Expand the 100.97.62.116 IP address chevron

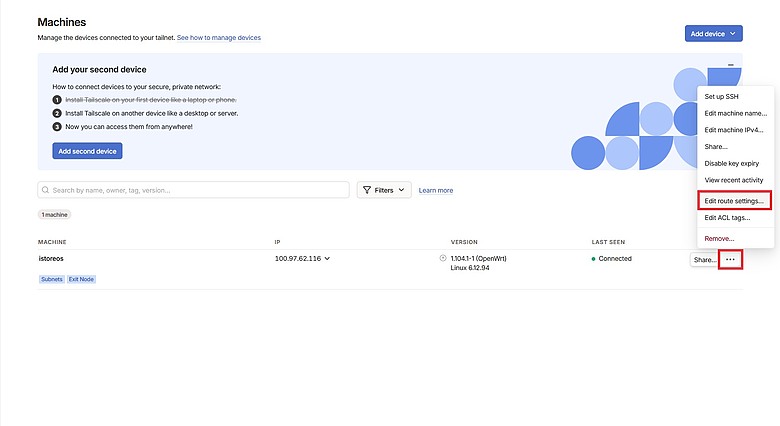click(327, 258)
